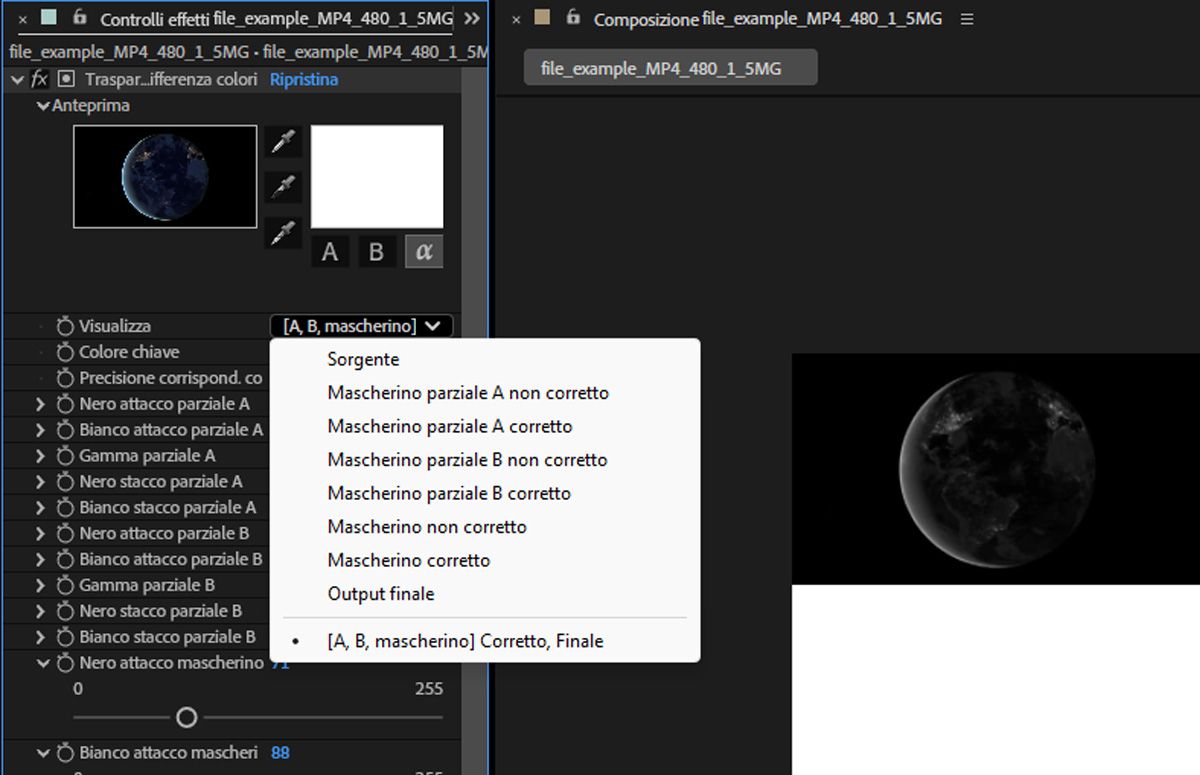Click the Earth preview thumbnail in Anteprima
This screenshot has height=775, width=1200.
[165, 177]
